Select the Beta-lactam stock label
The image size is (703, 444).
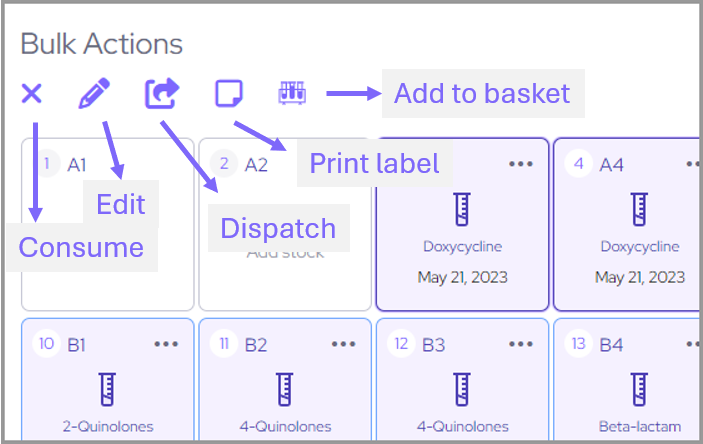point(640,426)
